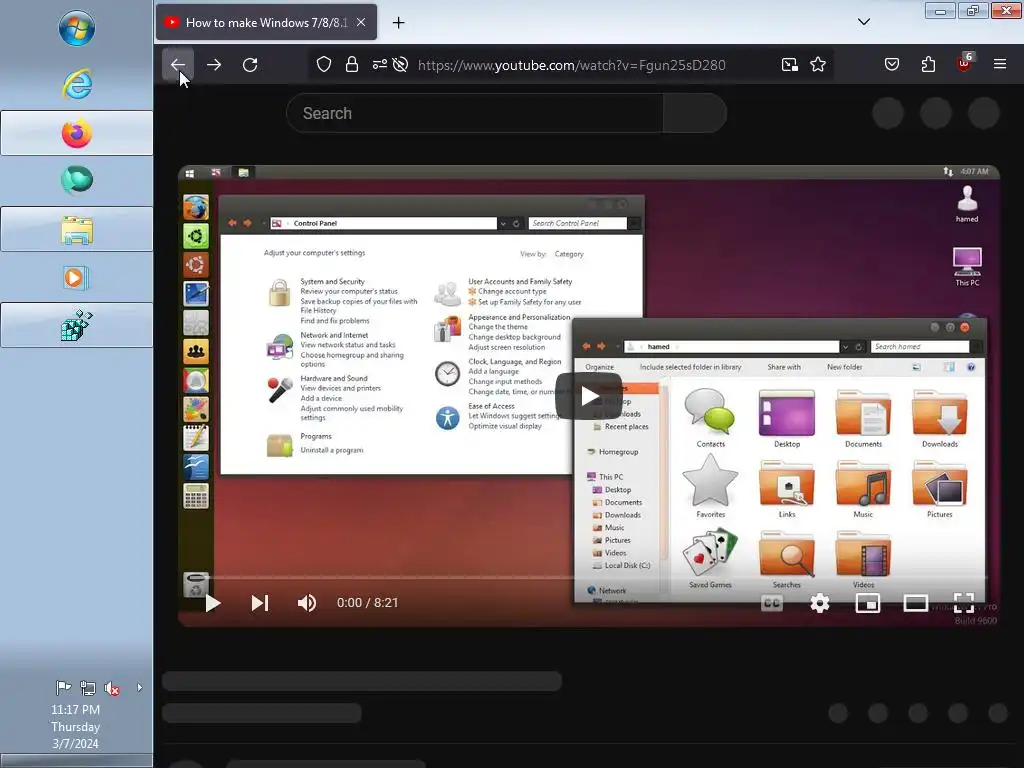
Task: Open the video settings gear
Action: 820,603
